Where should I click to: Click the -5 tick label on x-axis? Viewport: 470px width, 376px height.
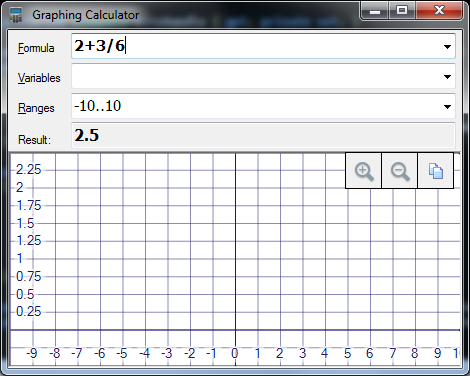(x=122, y=353)
